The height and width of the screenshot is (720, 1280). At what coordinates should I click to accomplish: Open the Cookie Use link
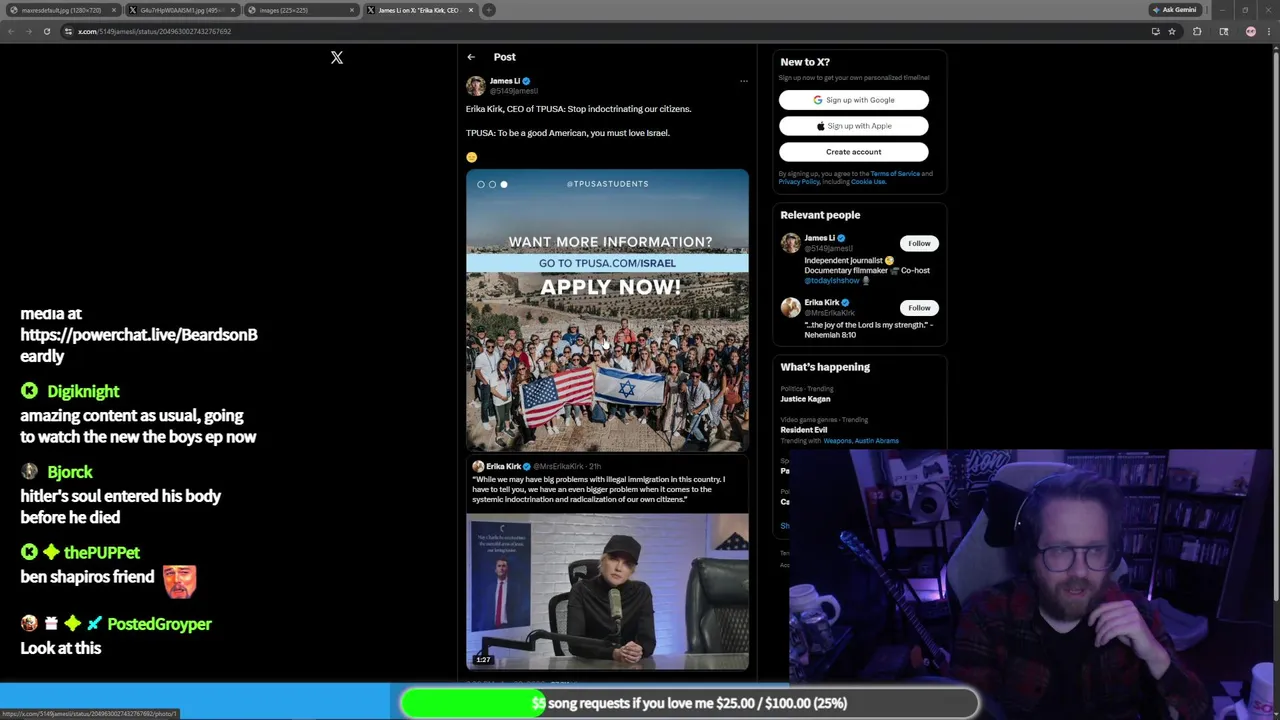point(868,182)
